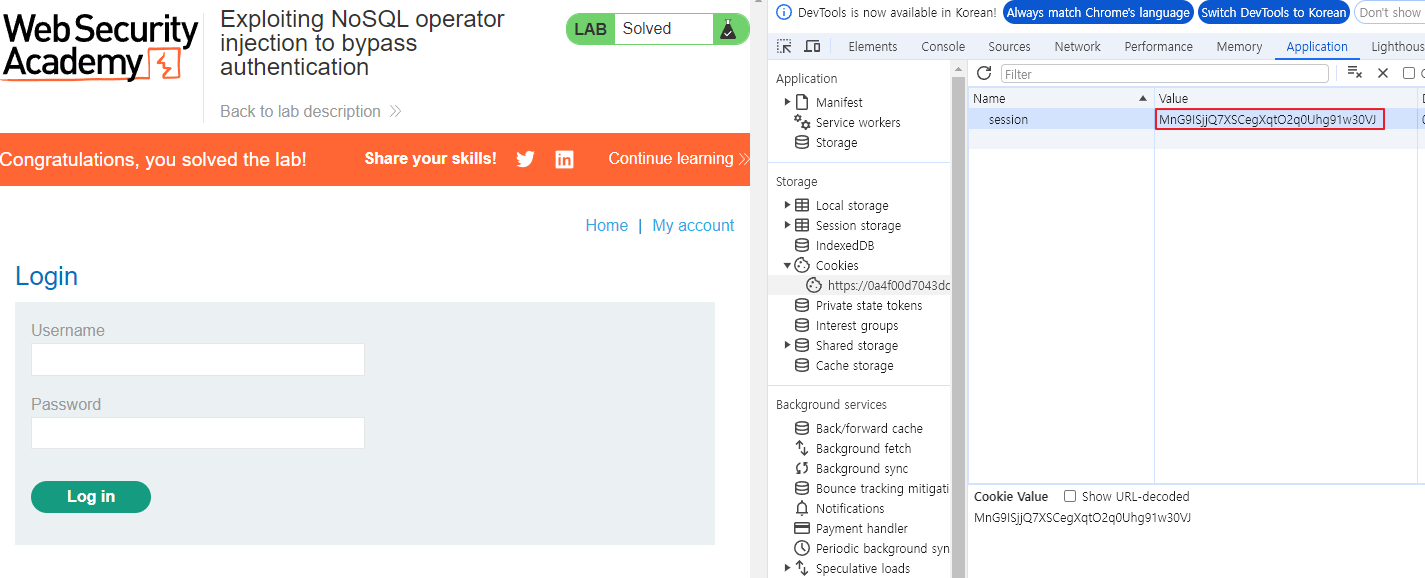Toggle checkbox next to cookie filter
1425x578 pixels.
tap(1409, 73)
